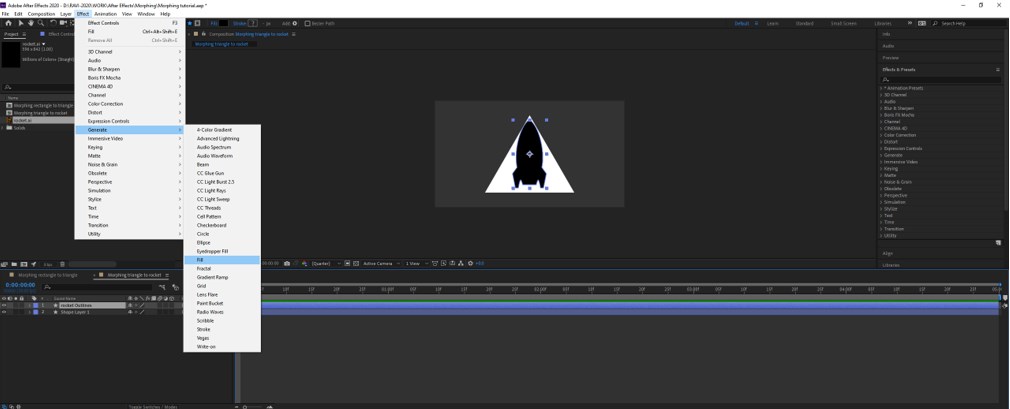This screenshot has width=1010, height=409.
Task: Switch to the Libraries workspace
Action: [883, 23]
